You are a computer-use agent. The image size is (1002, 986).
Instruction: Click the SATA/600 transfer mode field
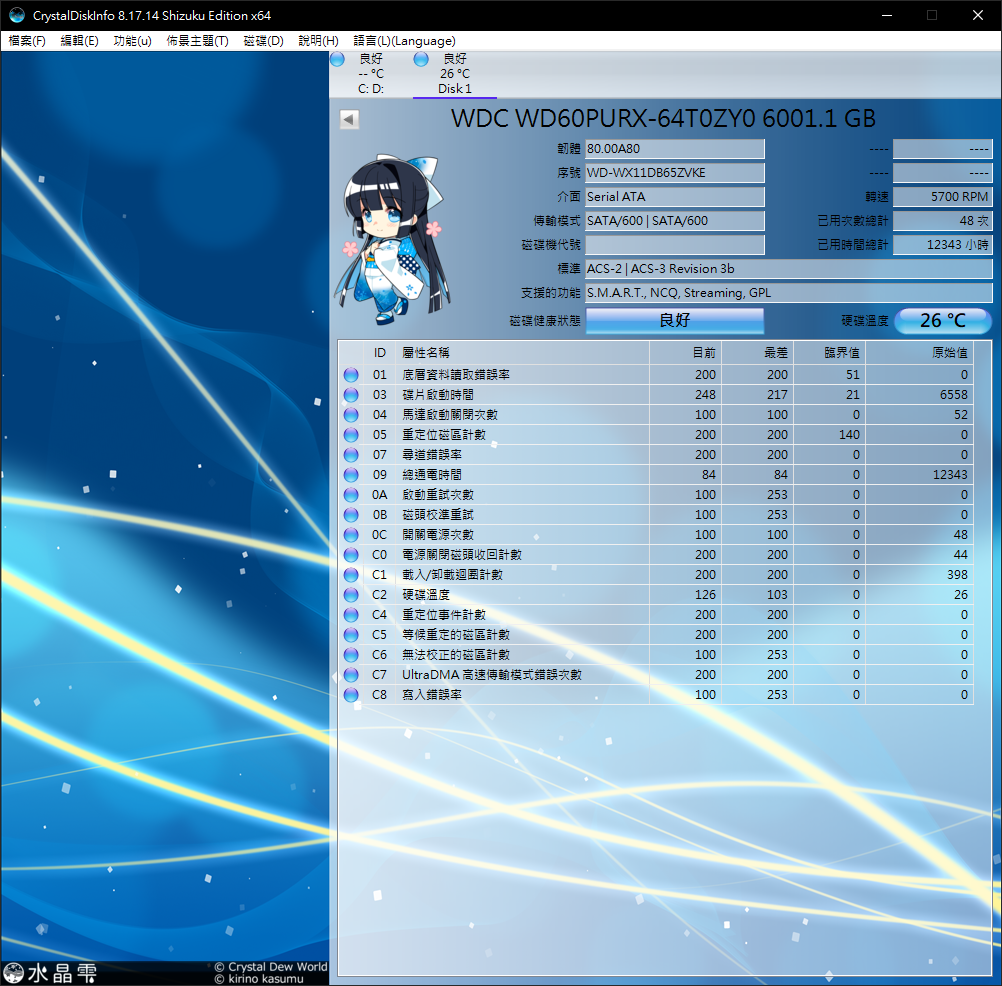pos(675,221)
